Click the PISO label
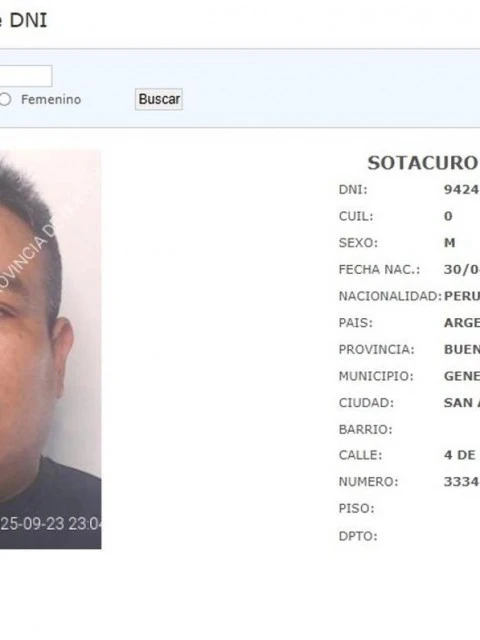This screenshot has height=640, width=480. [x=357, y=509]
